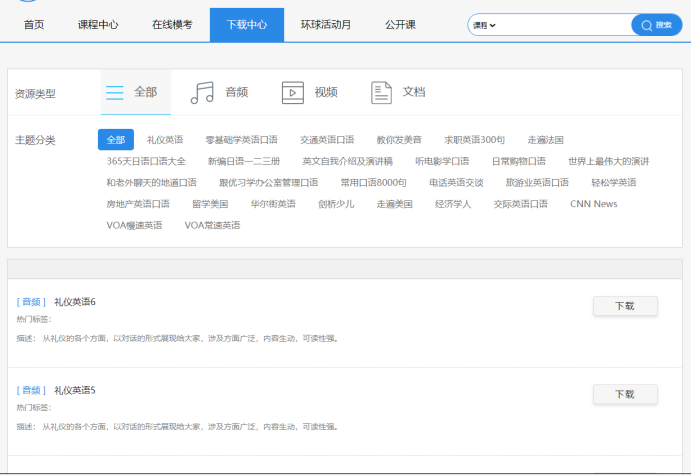692x476 pixels.
Task: Filter by 交通英语口语 topic
Action: [x=327, y=140]
